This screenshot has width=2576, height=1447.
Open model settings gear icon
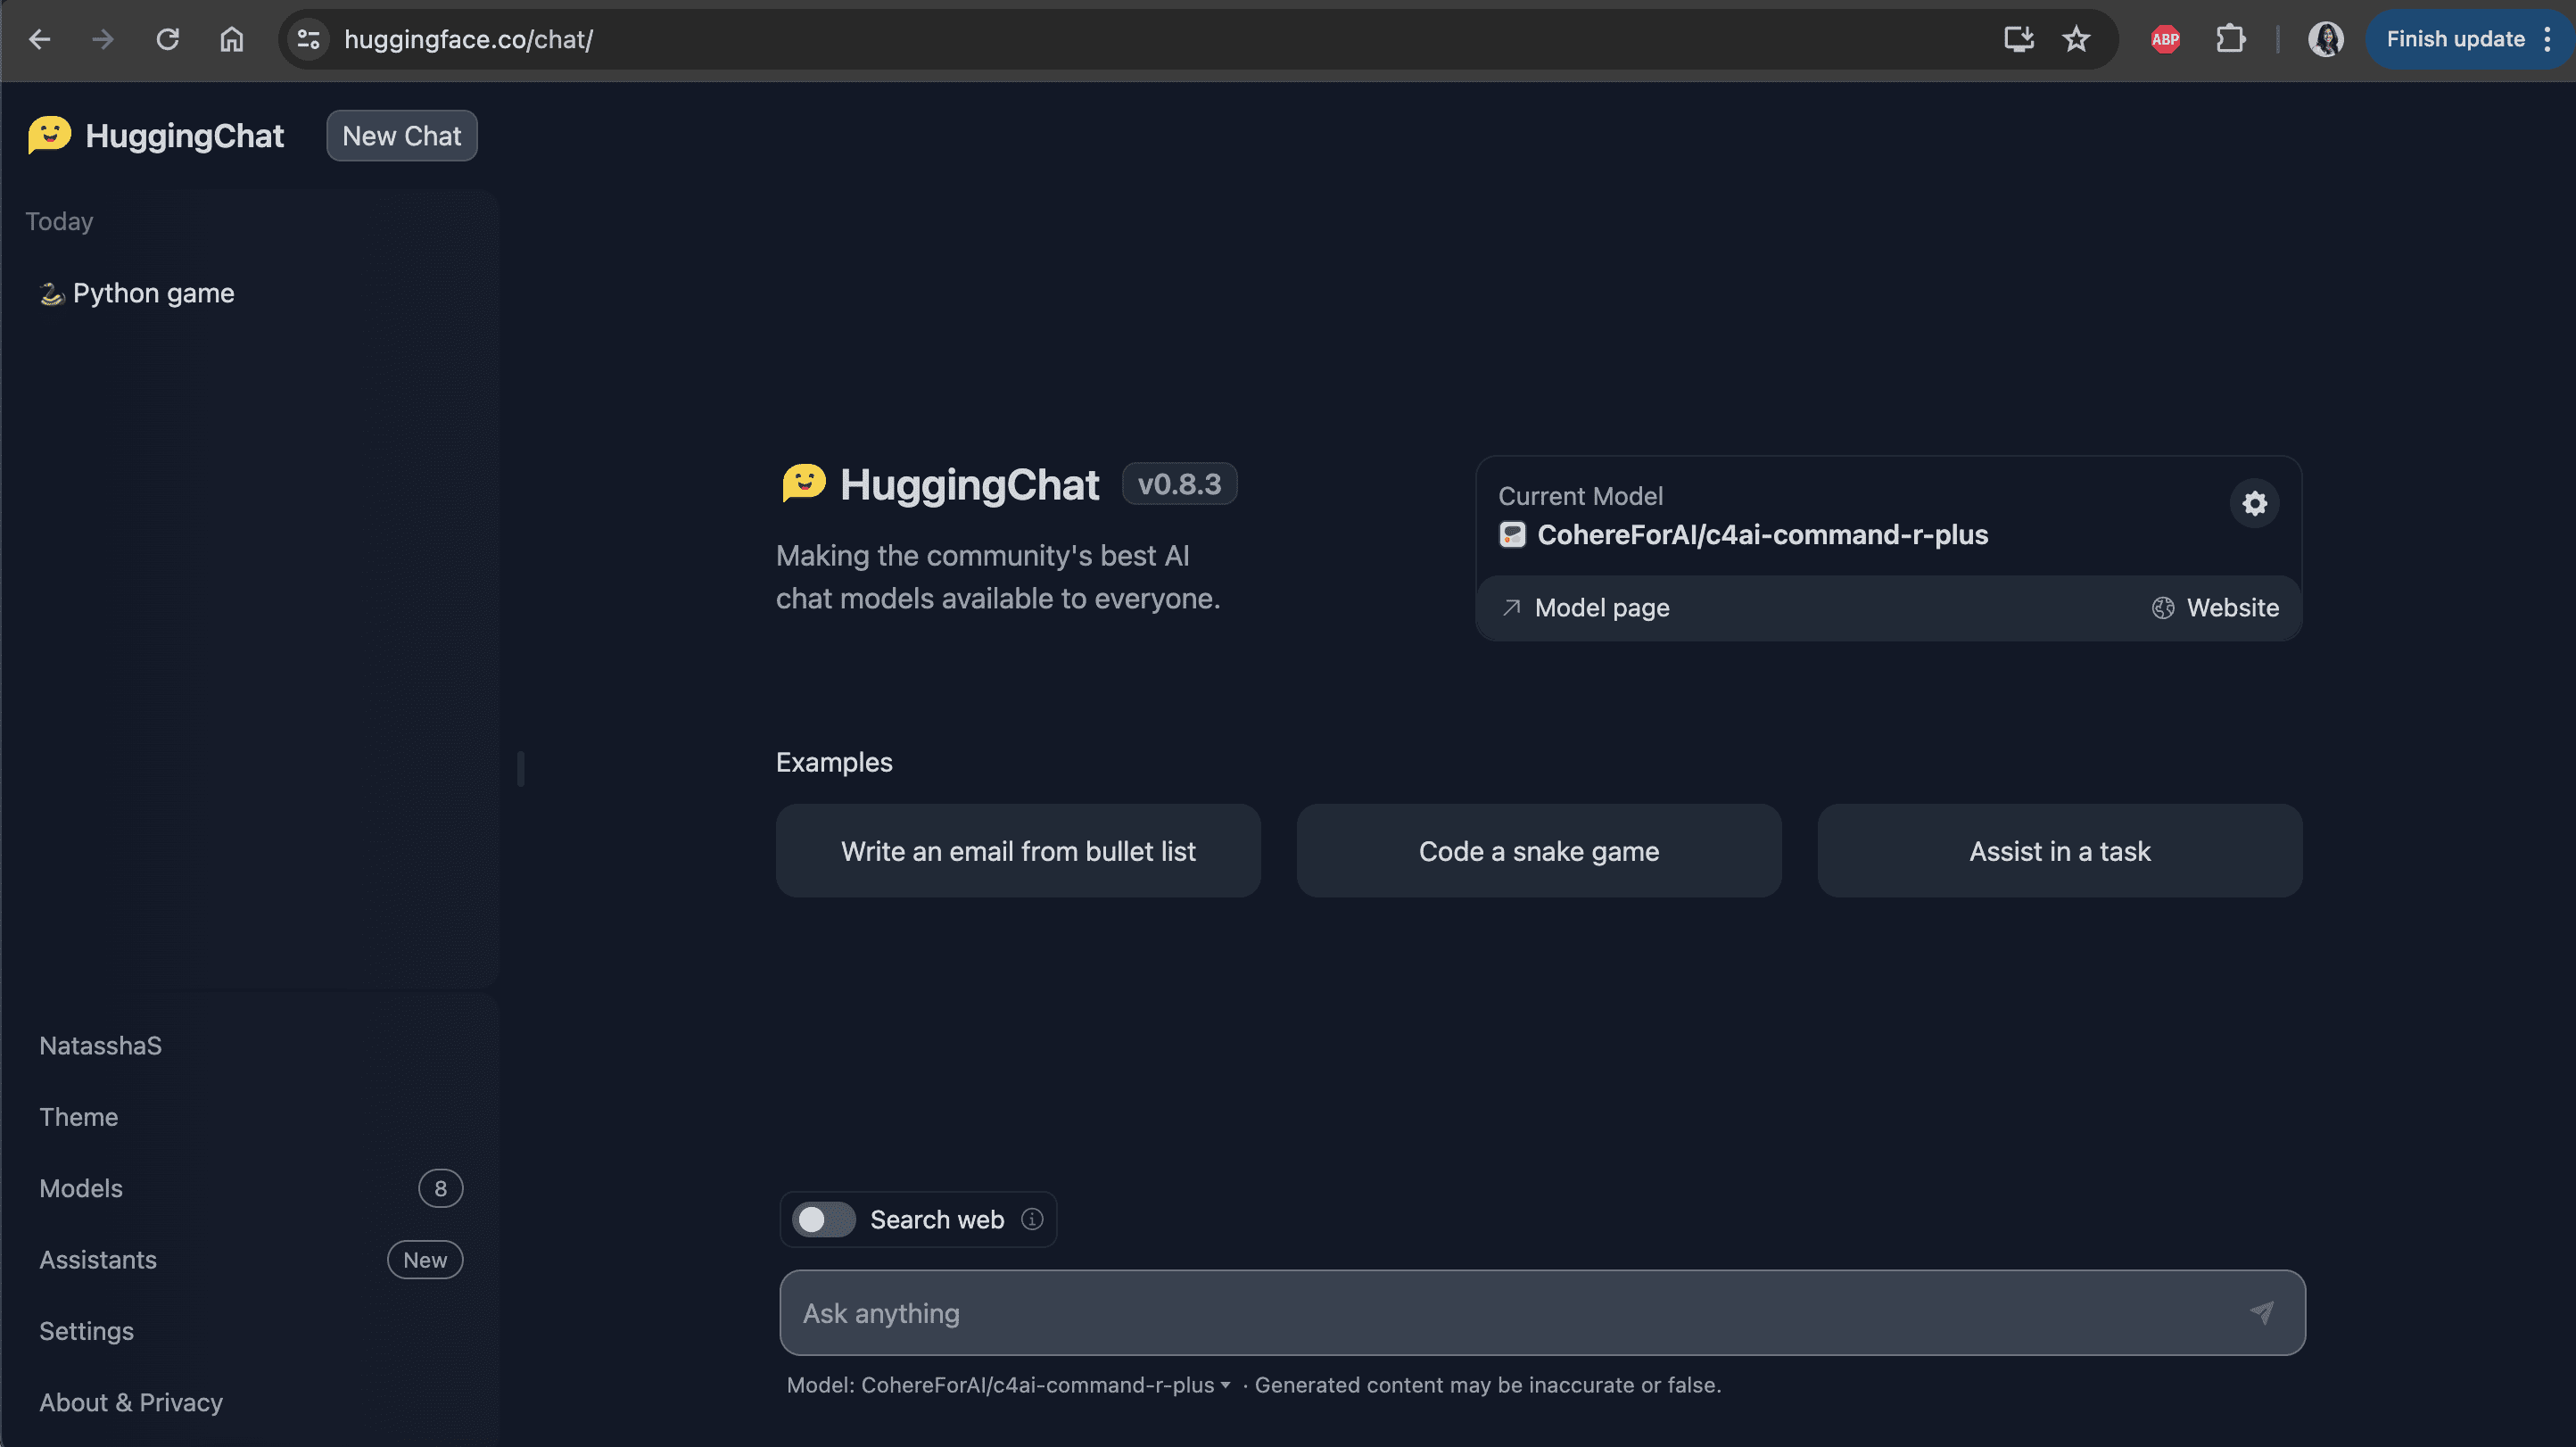[2254, 502]
